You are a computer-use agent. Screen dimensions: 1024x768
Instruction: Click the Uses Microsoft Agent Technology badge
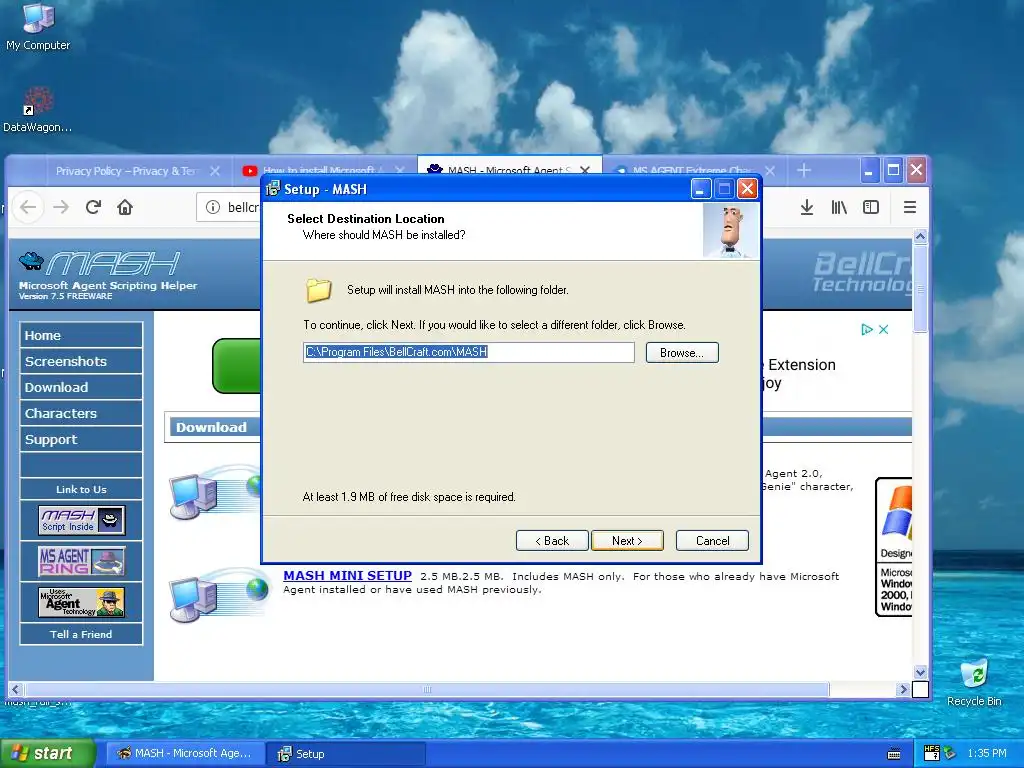[x=81, y=602]
